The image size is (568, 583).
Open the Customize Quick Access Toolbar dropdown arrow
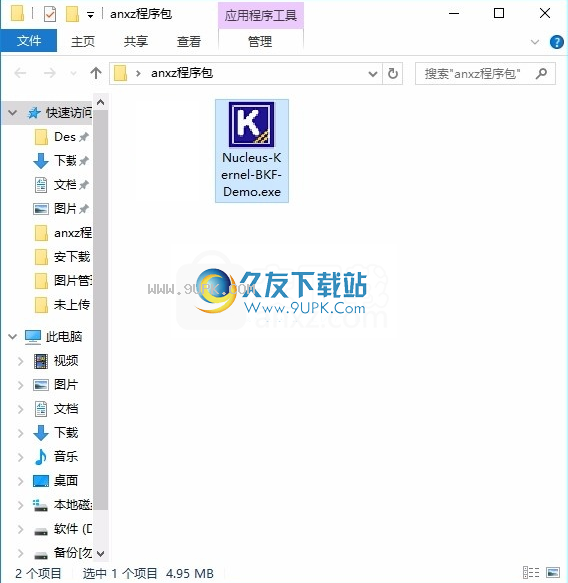click(90, 15)
